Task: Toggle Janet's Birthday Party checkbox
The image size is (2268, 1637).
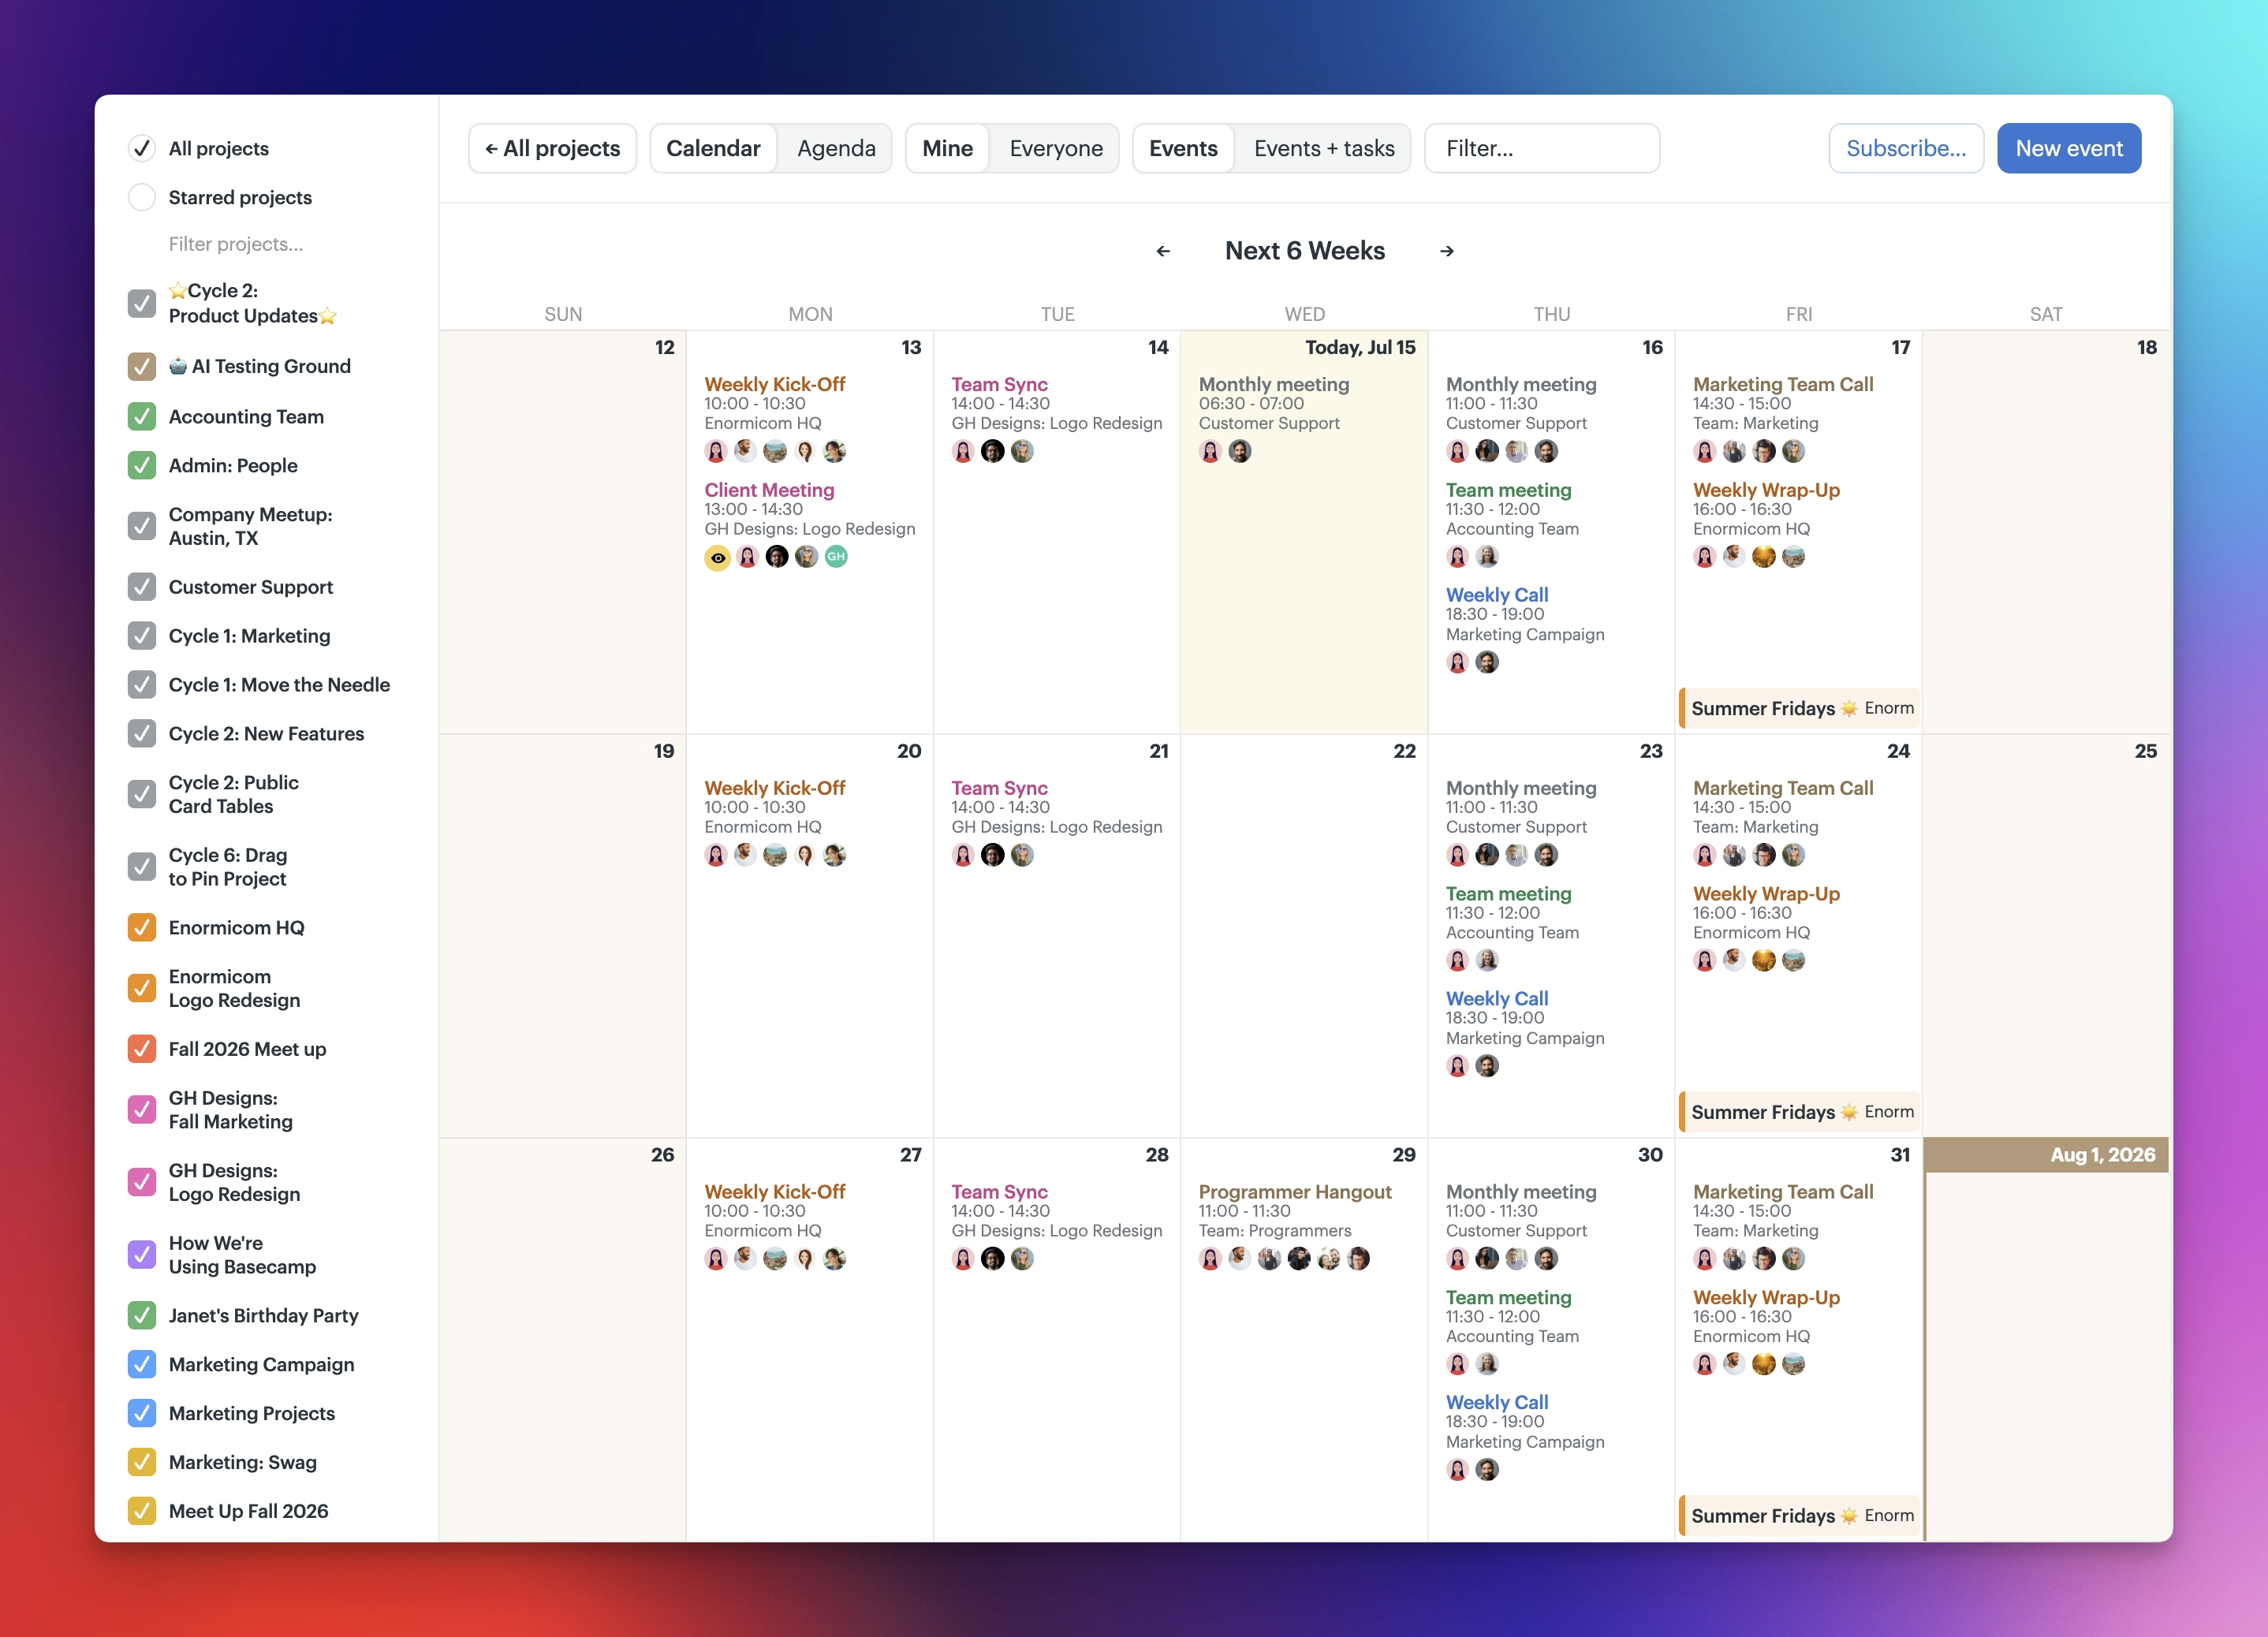Action: 142,1315
